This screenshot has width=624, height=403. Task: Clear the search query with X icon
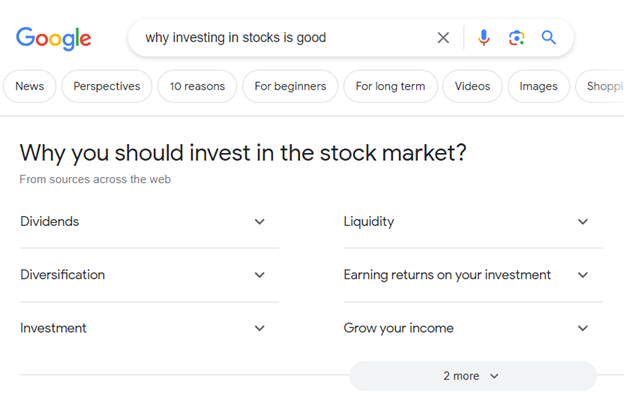(443, 38)
